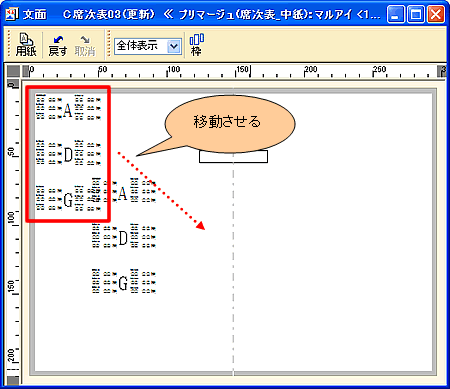The image size is (450, 389).
Task: Select the lower D seating block
Action: [124, 236]
